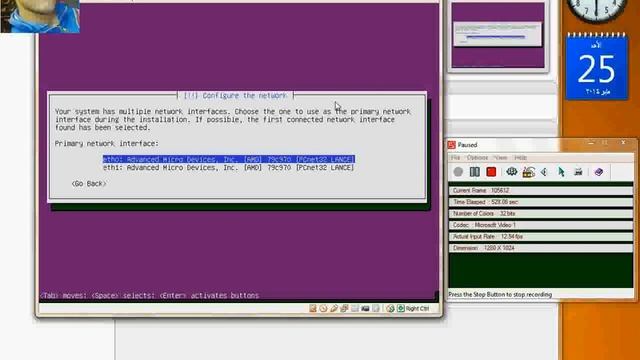Click the <Go Back> button
Screen dimensions: 640x360
click(x=89, y=184)
